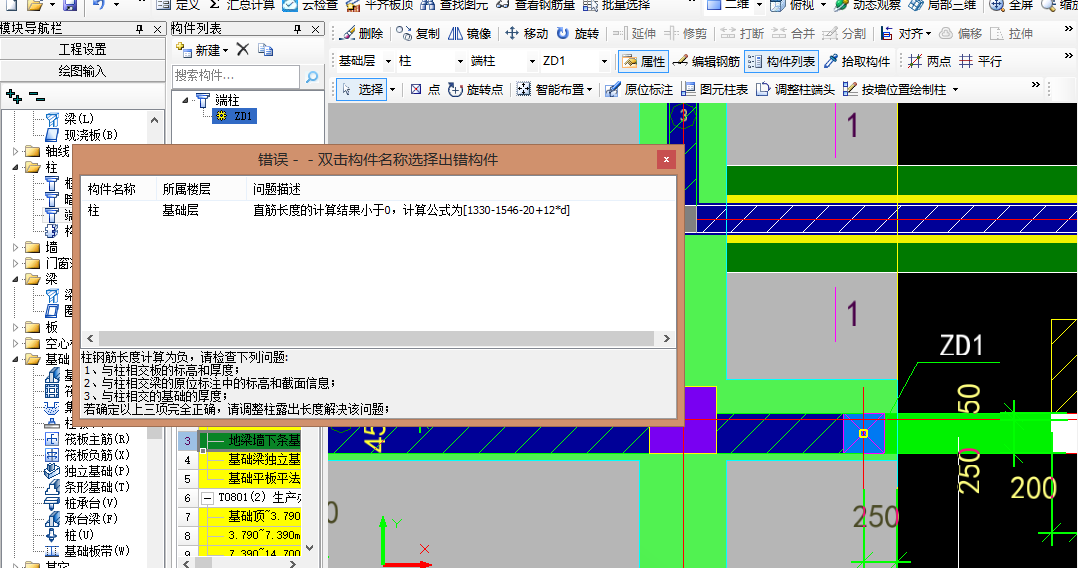The height and width of the screenshot is (568, 1078).
Task: Select 拾取构件 pick component tool
Action: 857,61
